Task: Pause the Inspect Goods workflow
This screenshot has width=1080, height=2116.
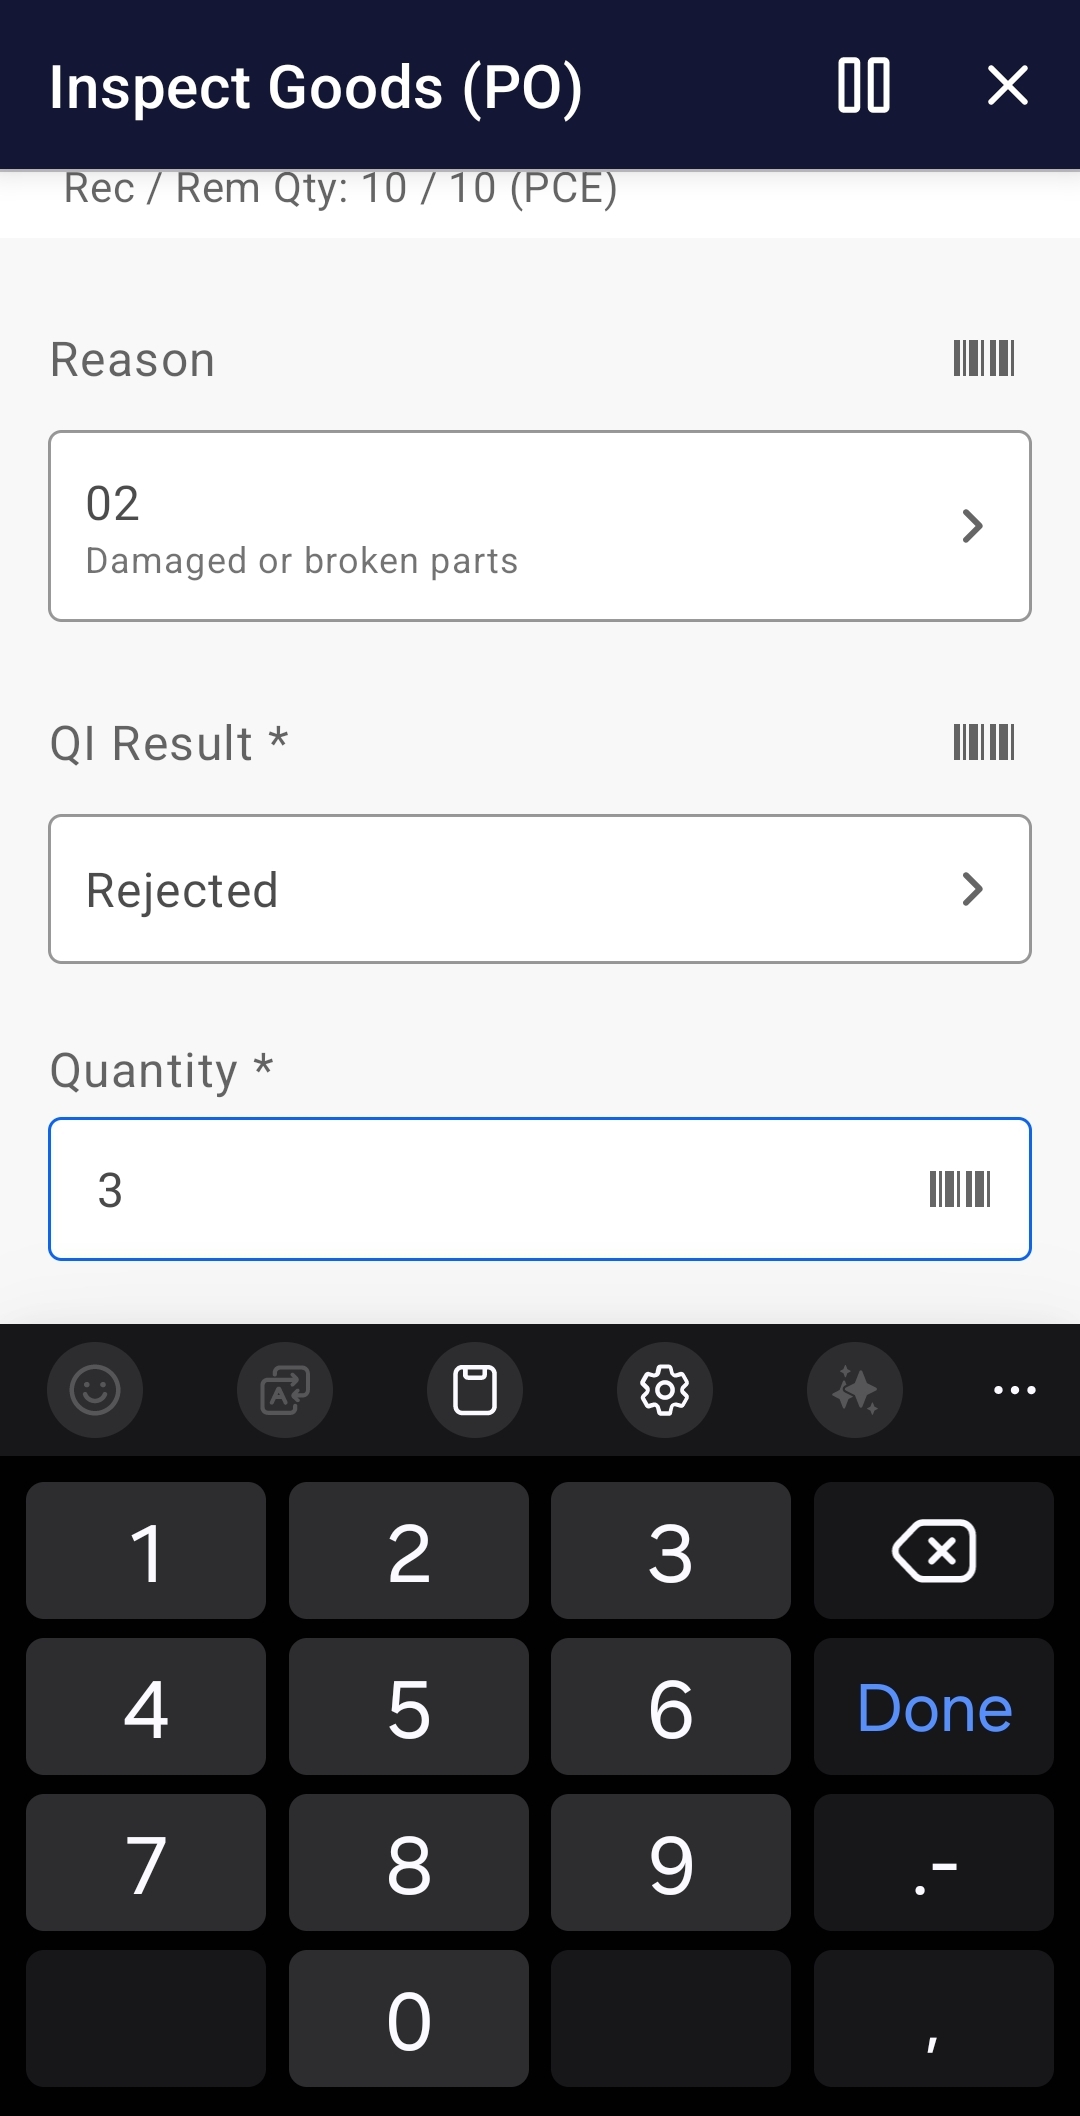Action: click(864, 87)
